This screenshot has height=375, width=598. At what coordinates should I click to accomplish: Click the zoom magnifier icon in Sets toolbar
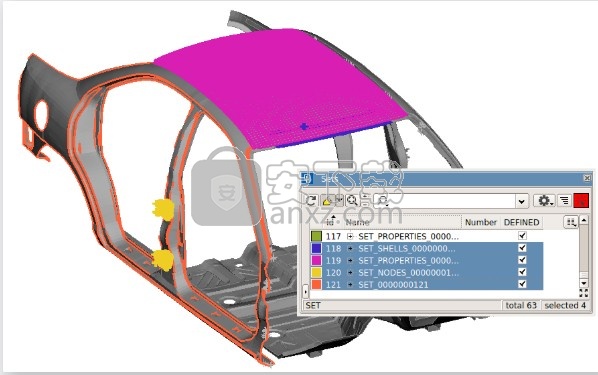pyautogui.click(x=352, y=201)
